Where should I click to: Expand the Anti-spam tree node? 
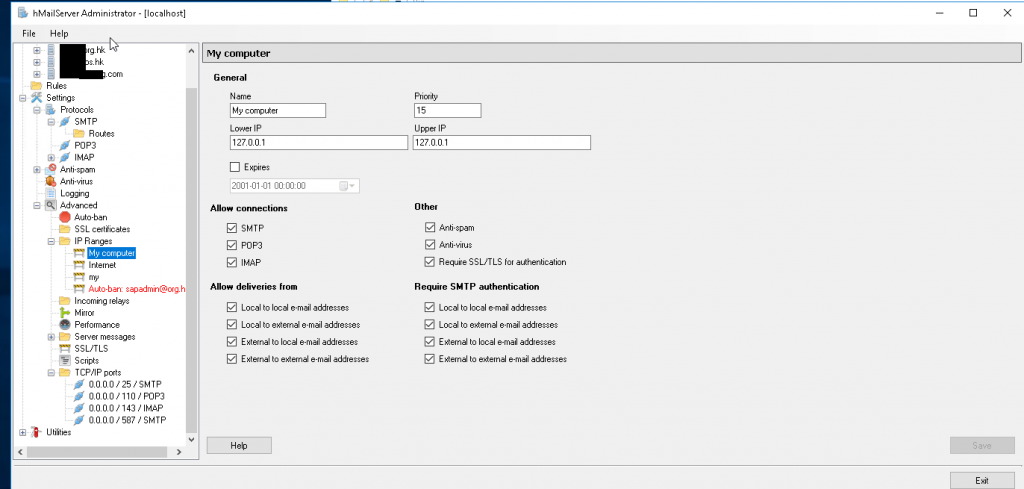(37, 169)
